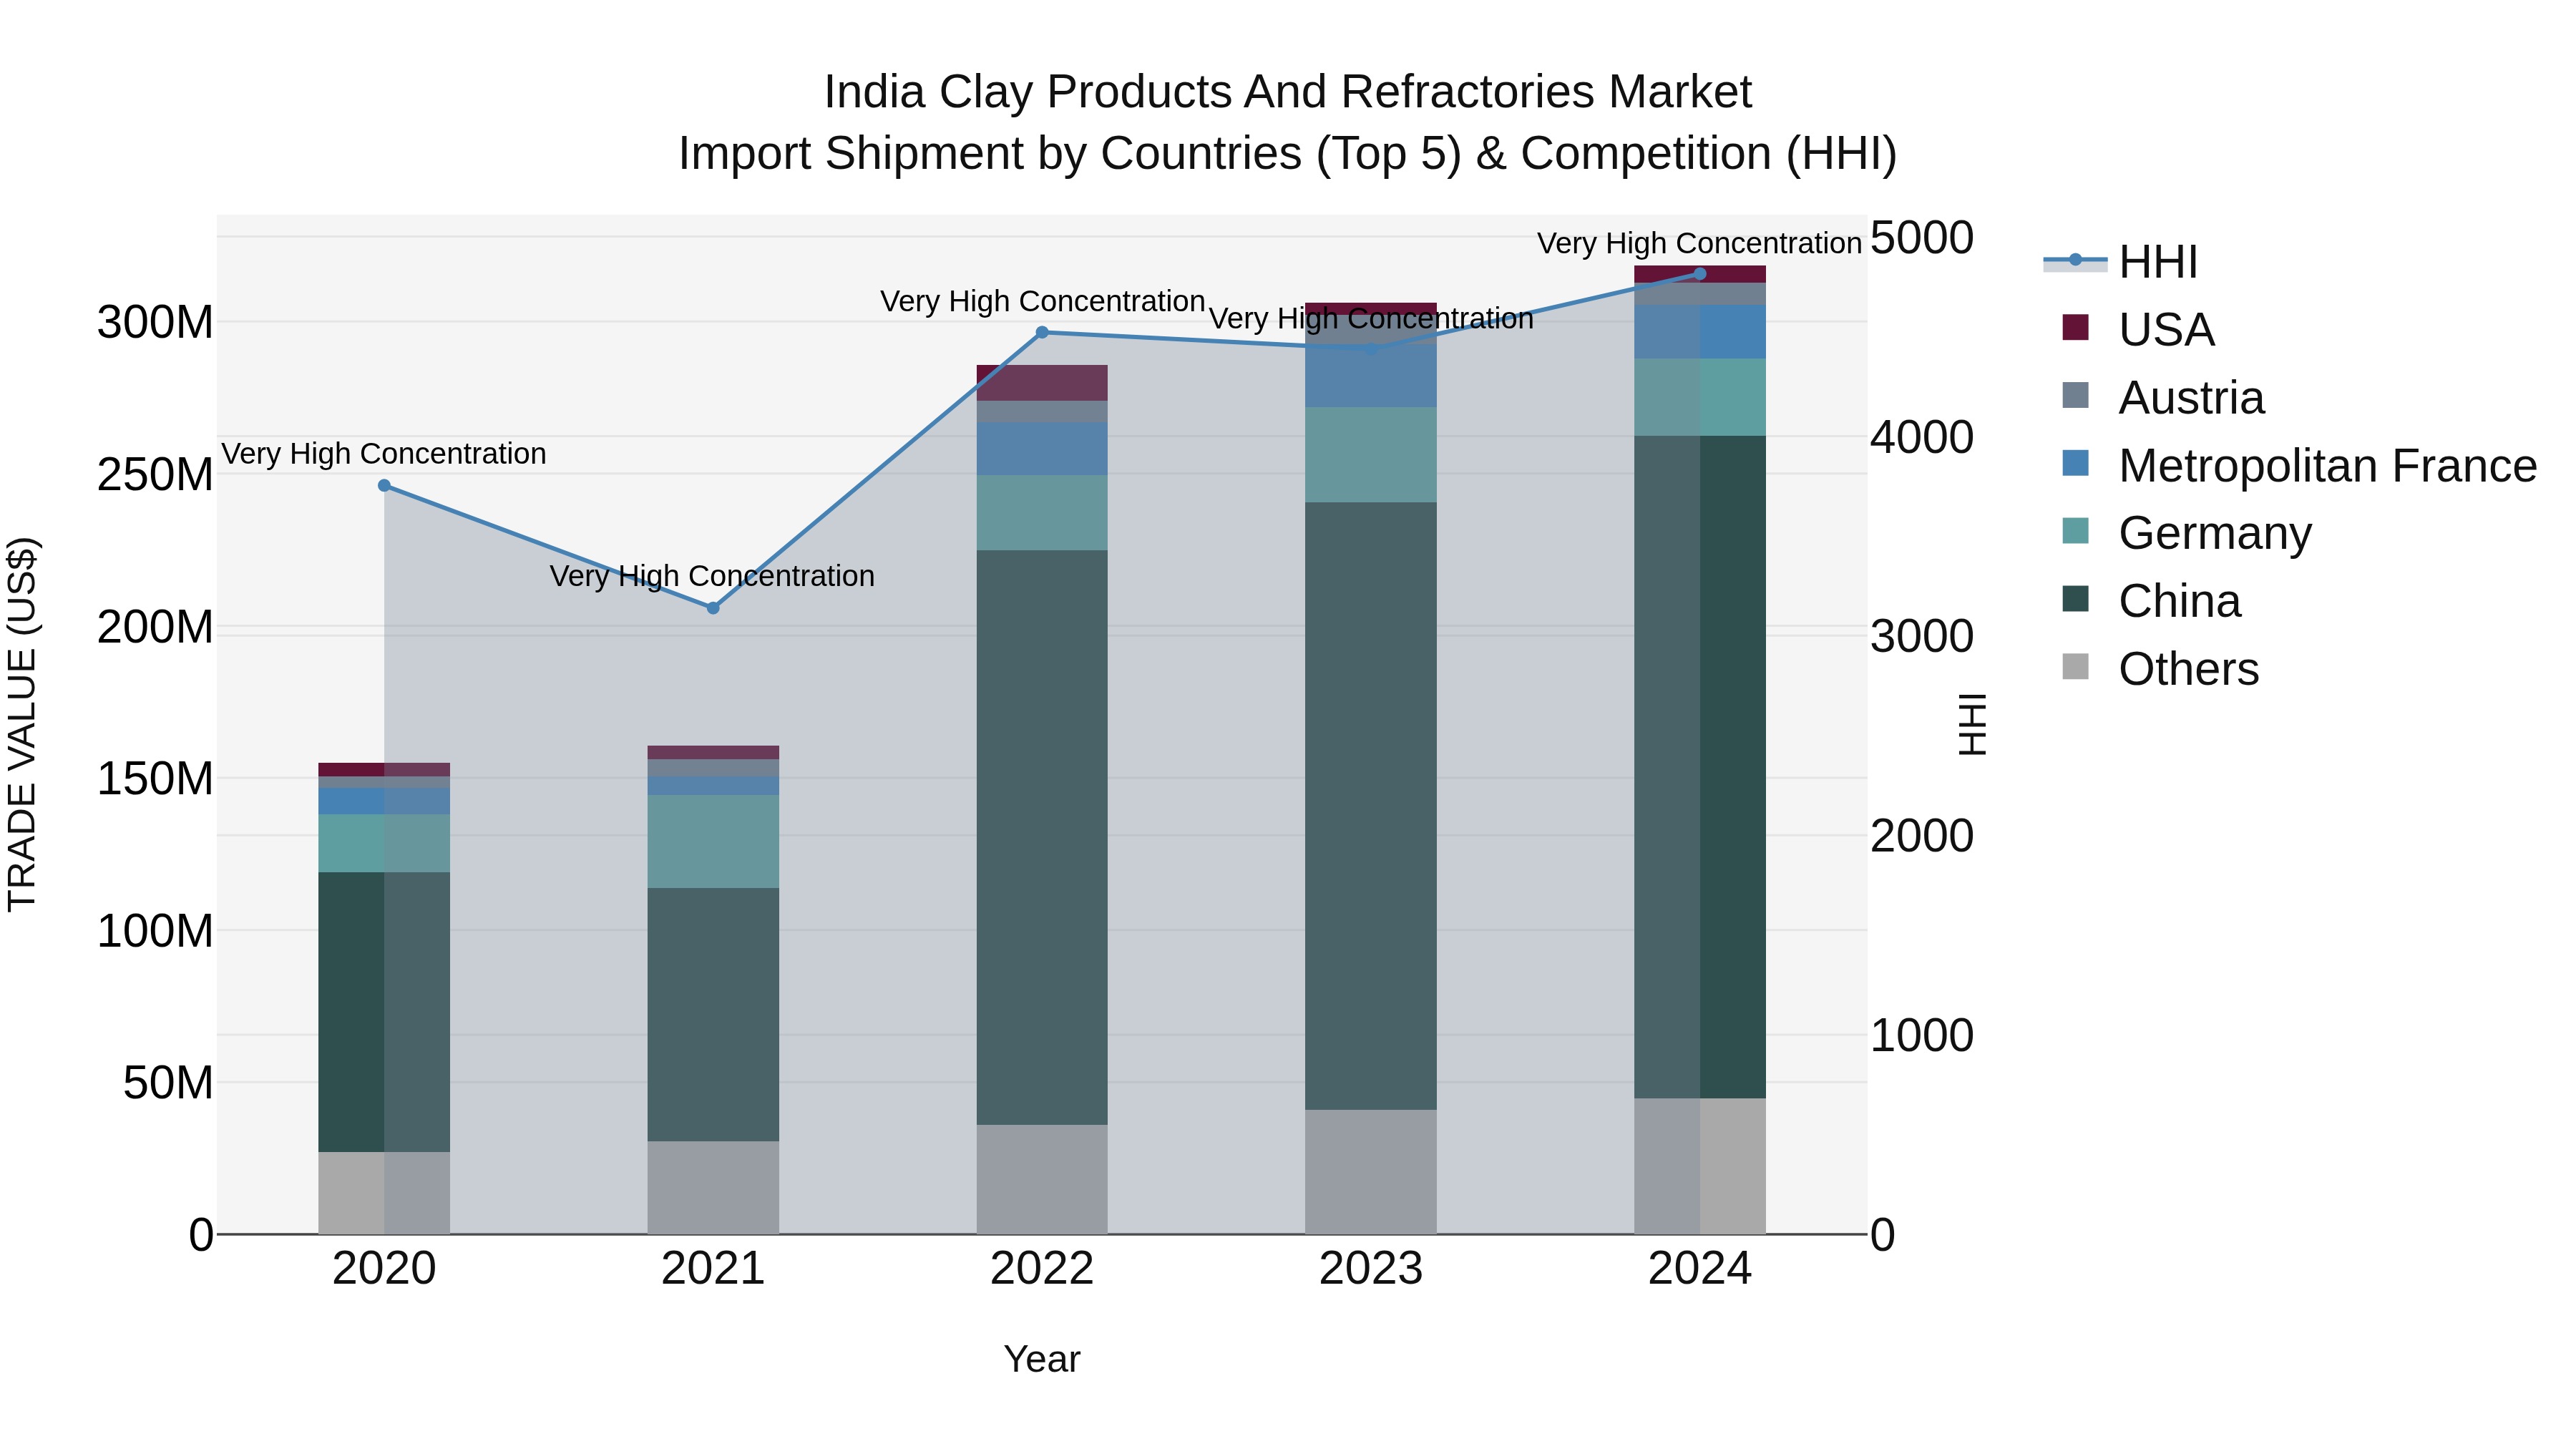This screenshot has width=2576, height=1449.
Task: Click the Germany segment of the 2021 bar
Action: coord(713,842)
